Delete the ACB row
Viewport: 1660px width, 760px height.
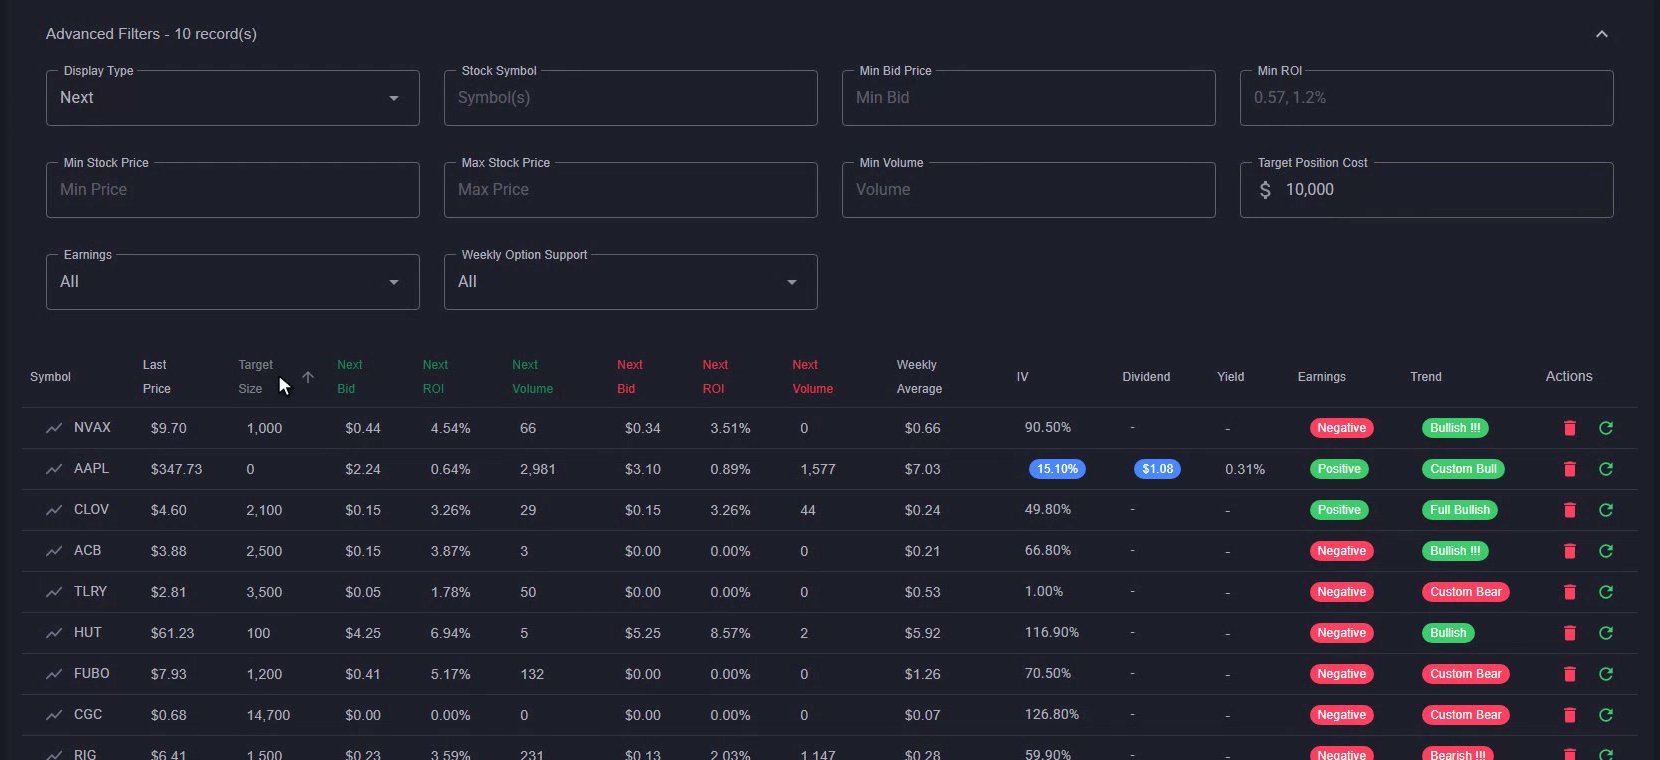(x=1570, y=551)
